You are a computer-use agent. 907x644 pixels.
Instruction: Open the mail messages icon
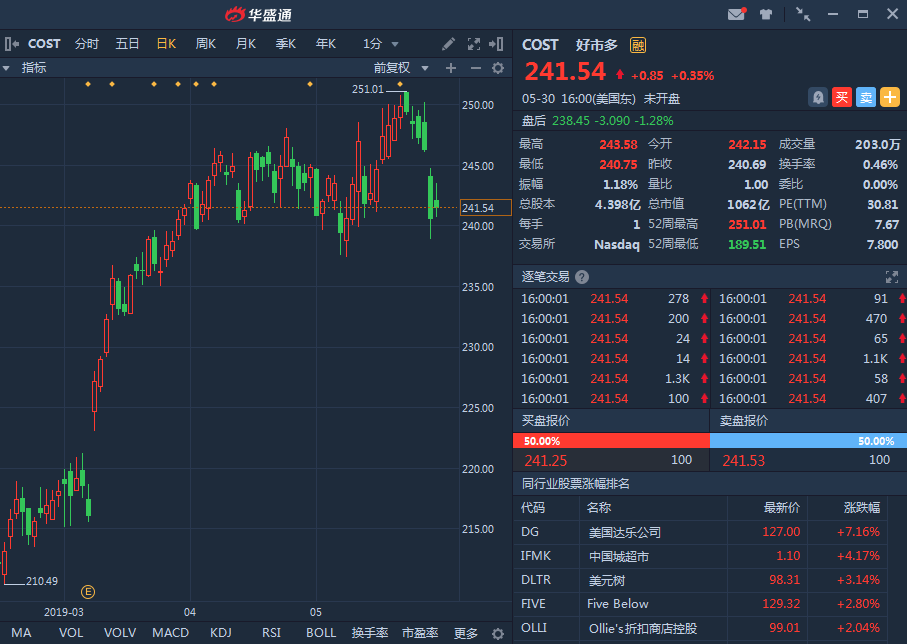tap(736, 14)
